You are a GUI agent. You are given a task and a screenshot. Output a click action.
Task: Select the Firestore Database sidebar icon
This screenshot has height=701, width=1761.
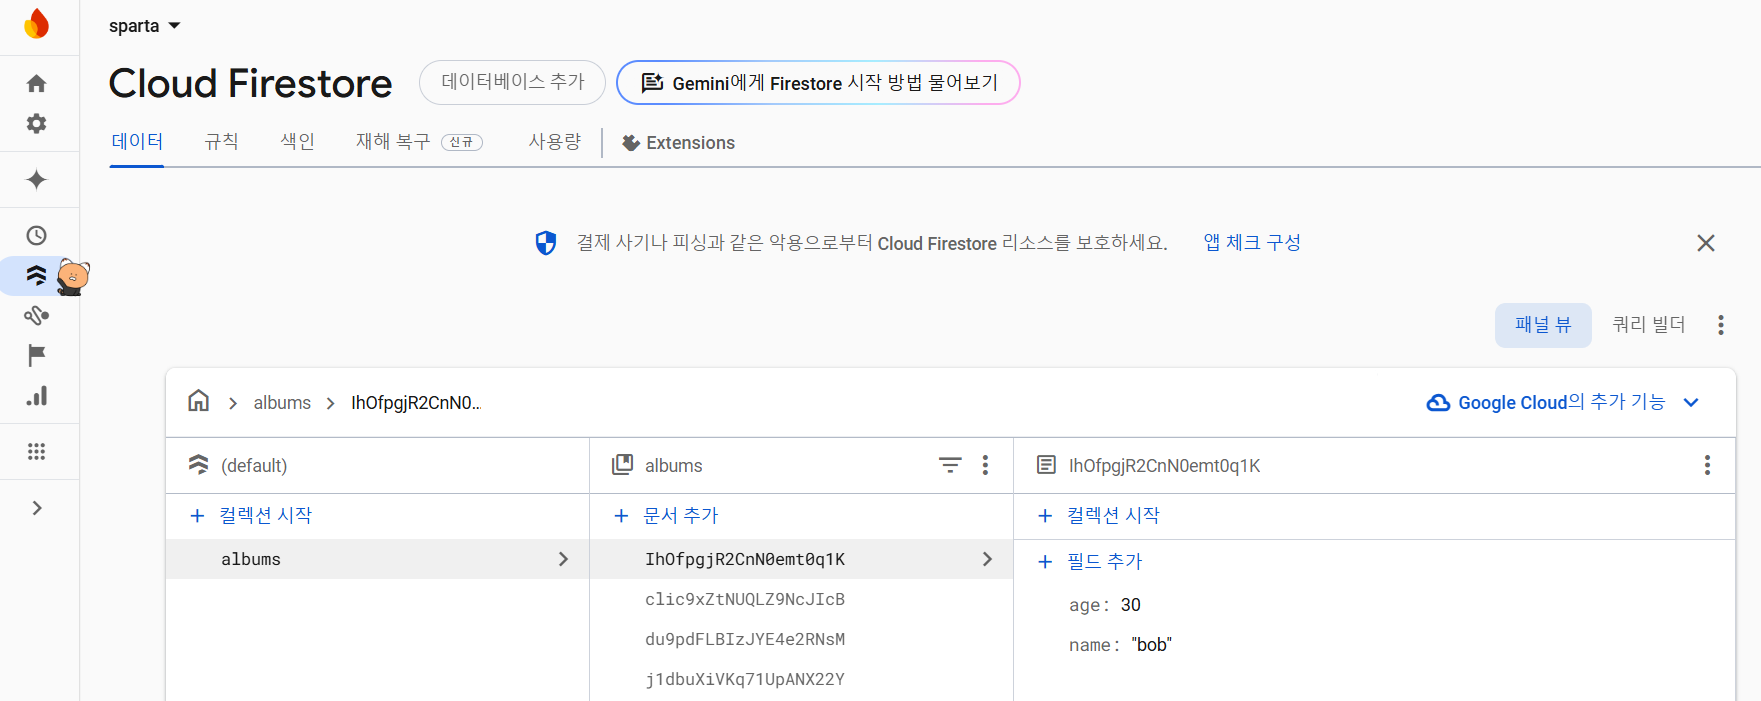(37, 275)
